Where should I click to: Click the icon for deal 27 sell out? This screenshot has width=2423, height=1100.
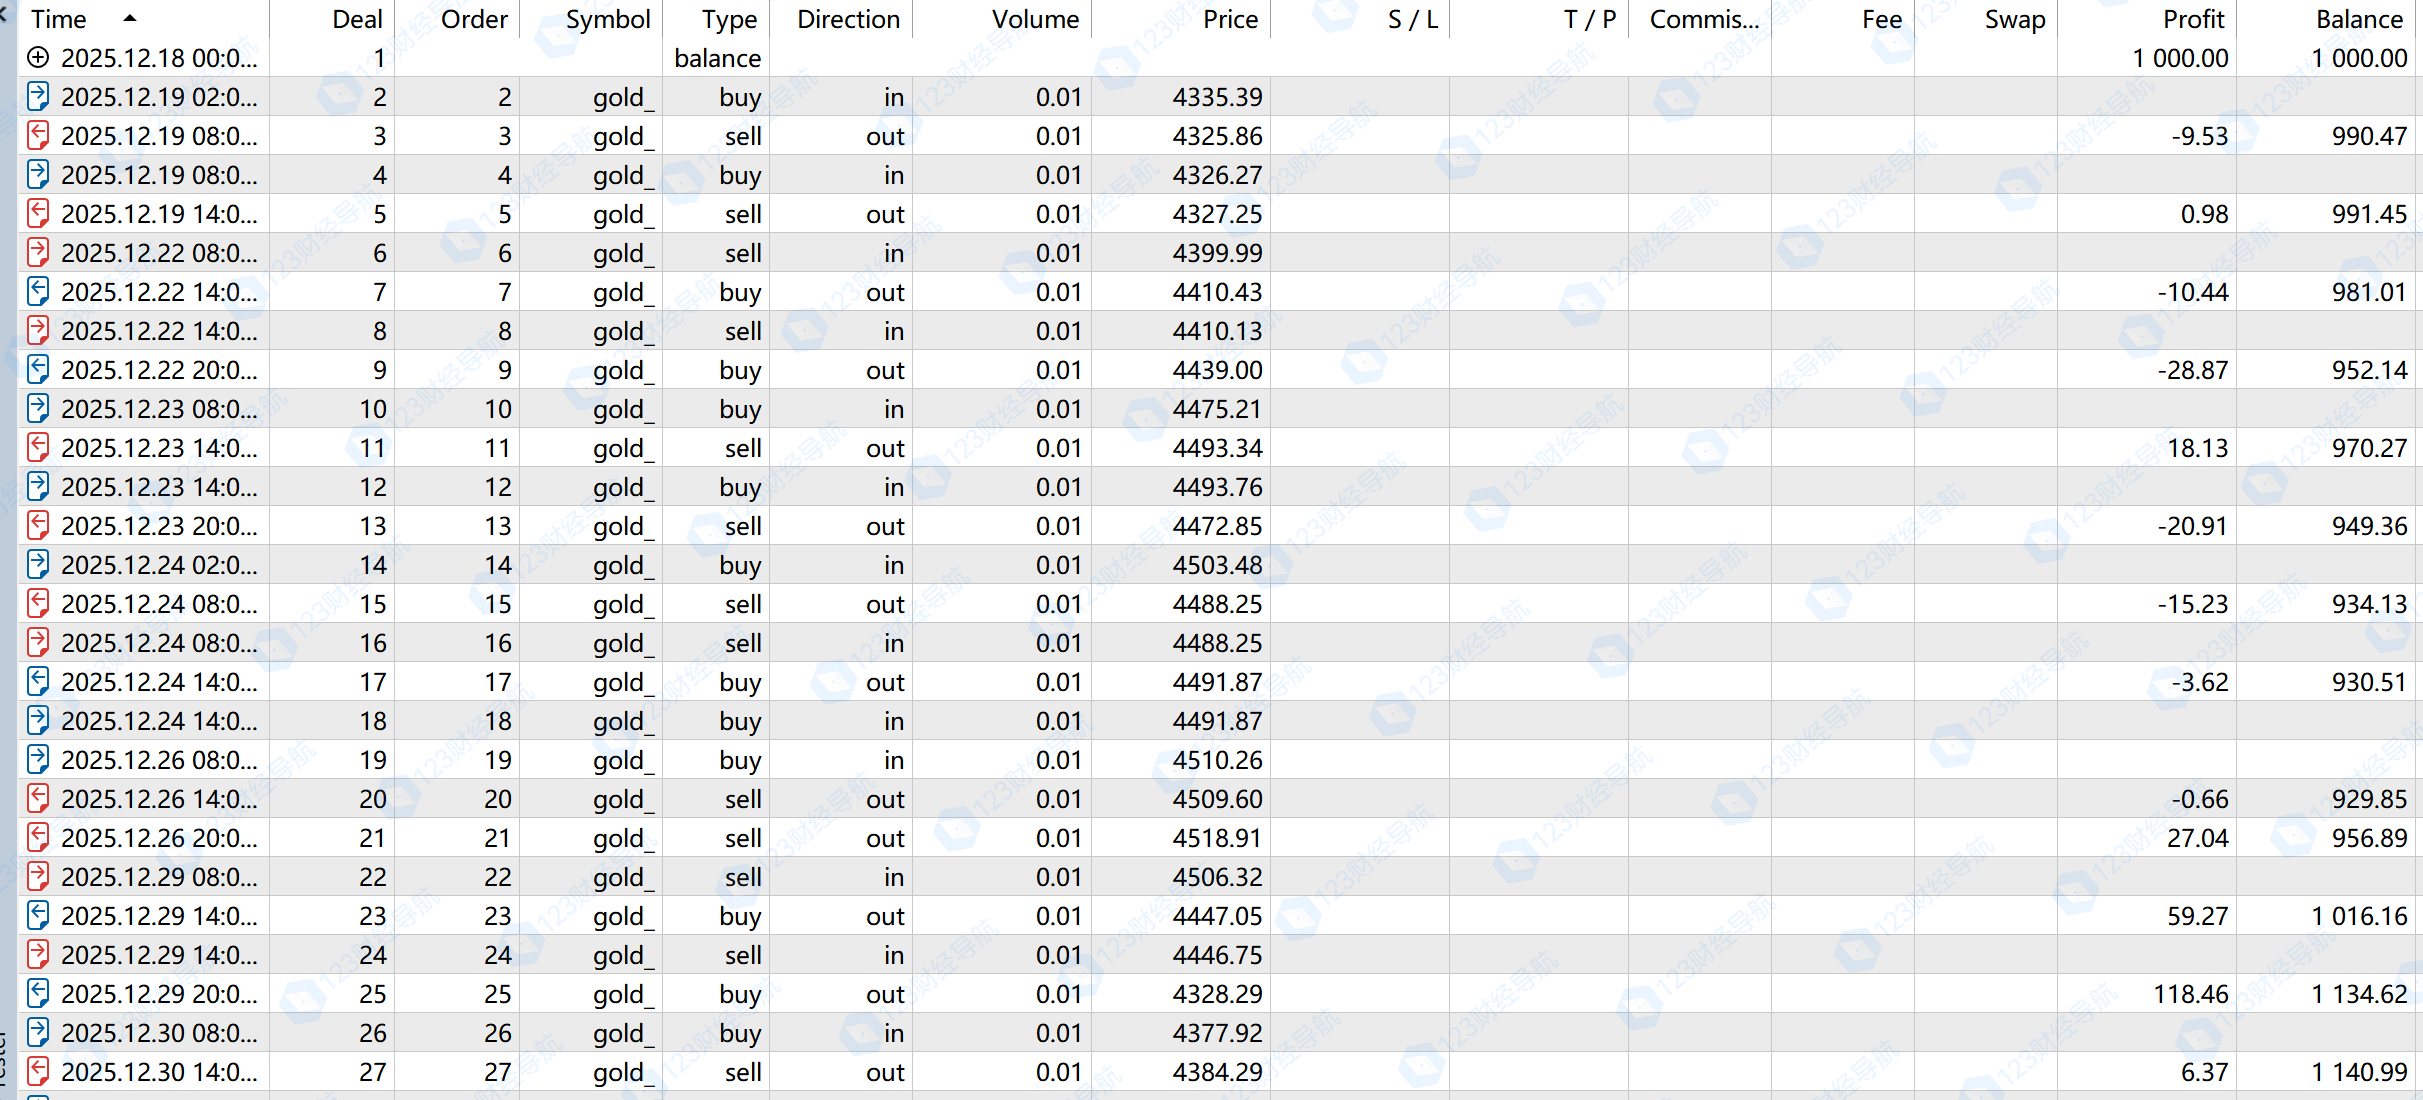pos(38,1072)
